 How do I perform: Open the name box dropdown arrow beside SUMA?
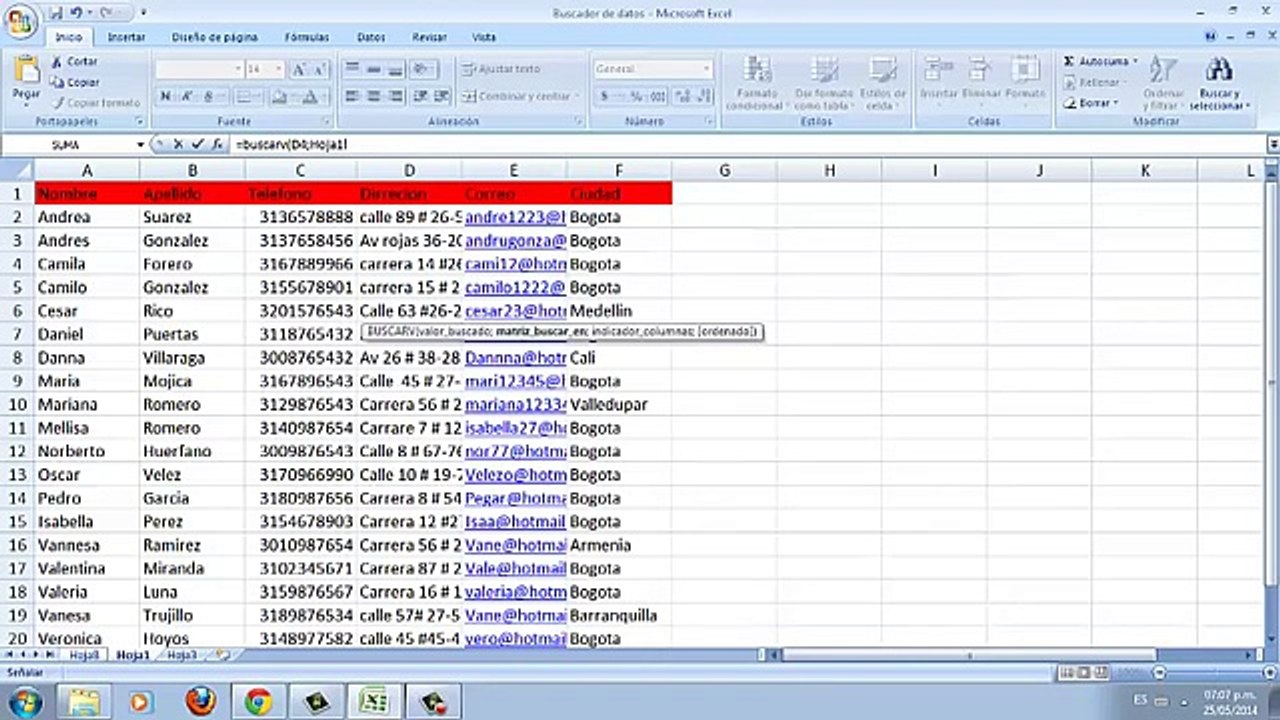(140, 144)
